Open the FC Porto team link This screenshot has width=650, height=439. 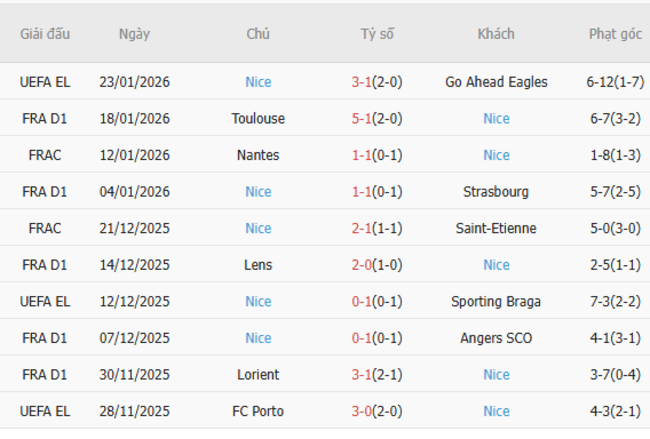pos(258,411)
